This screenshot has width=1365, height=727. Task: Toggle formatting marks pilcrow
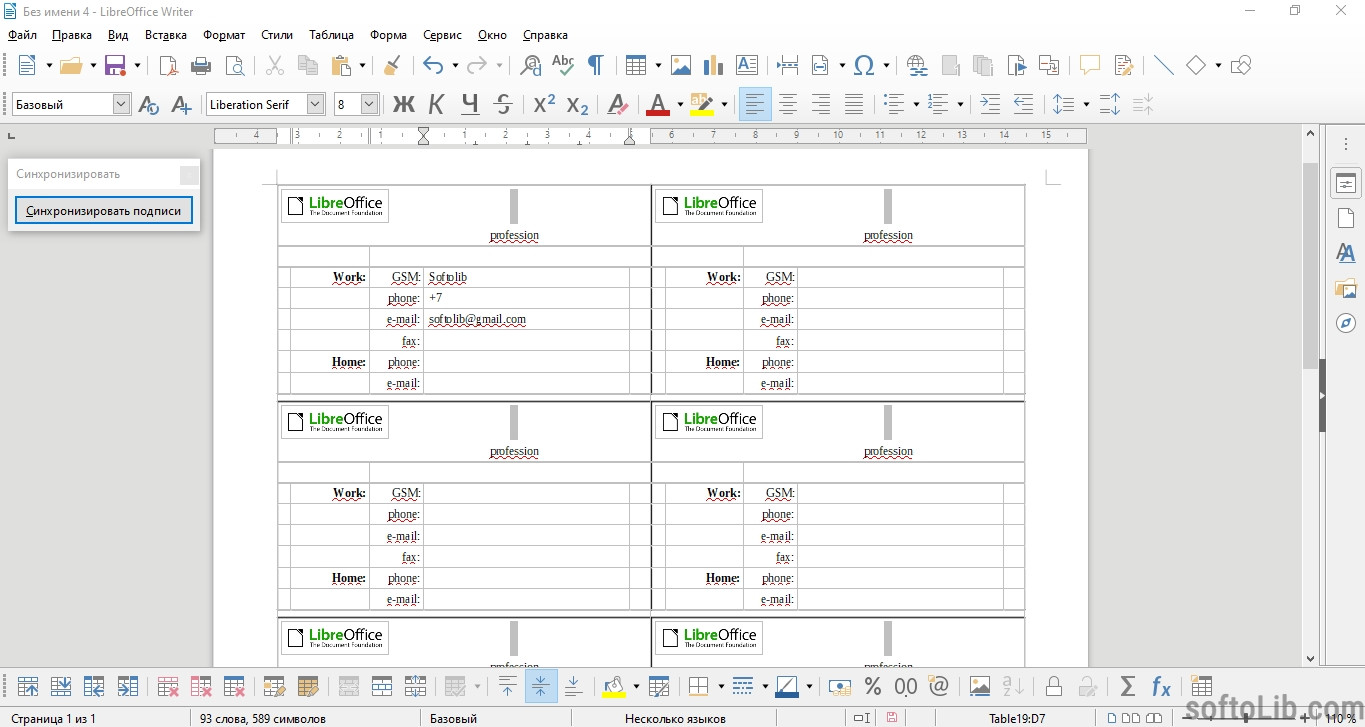click(595, 66)
